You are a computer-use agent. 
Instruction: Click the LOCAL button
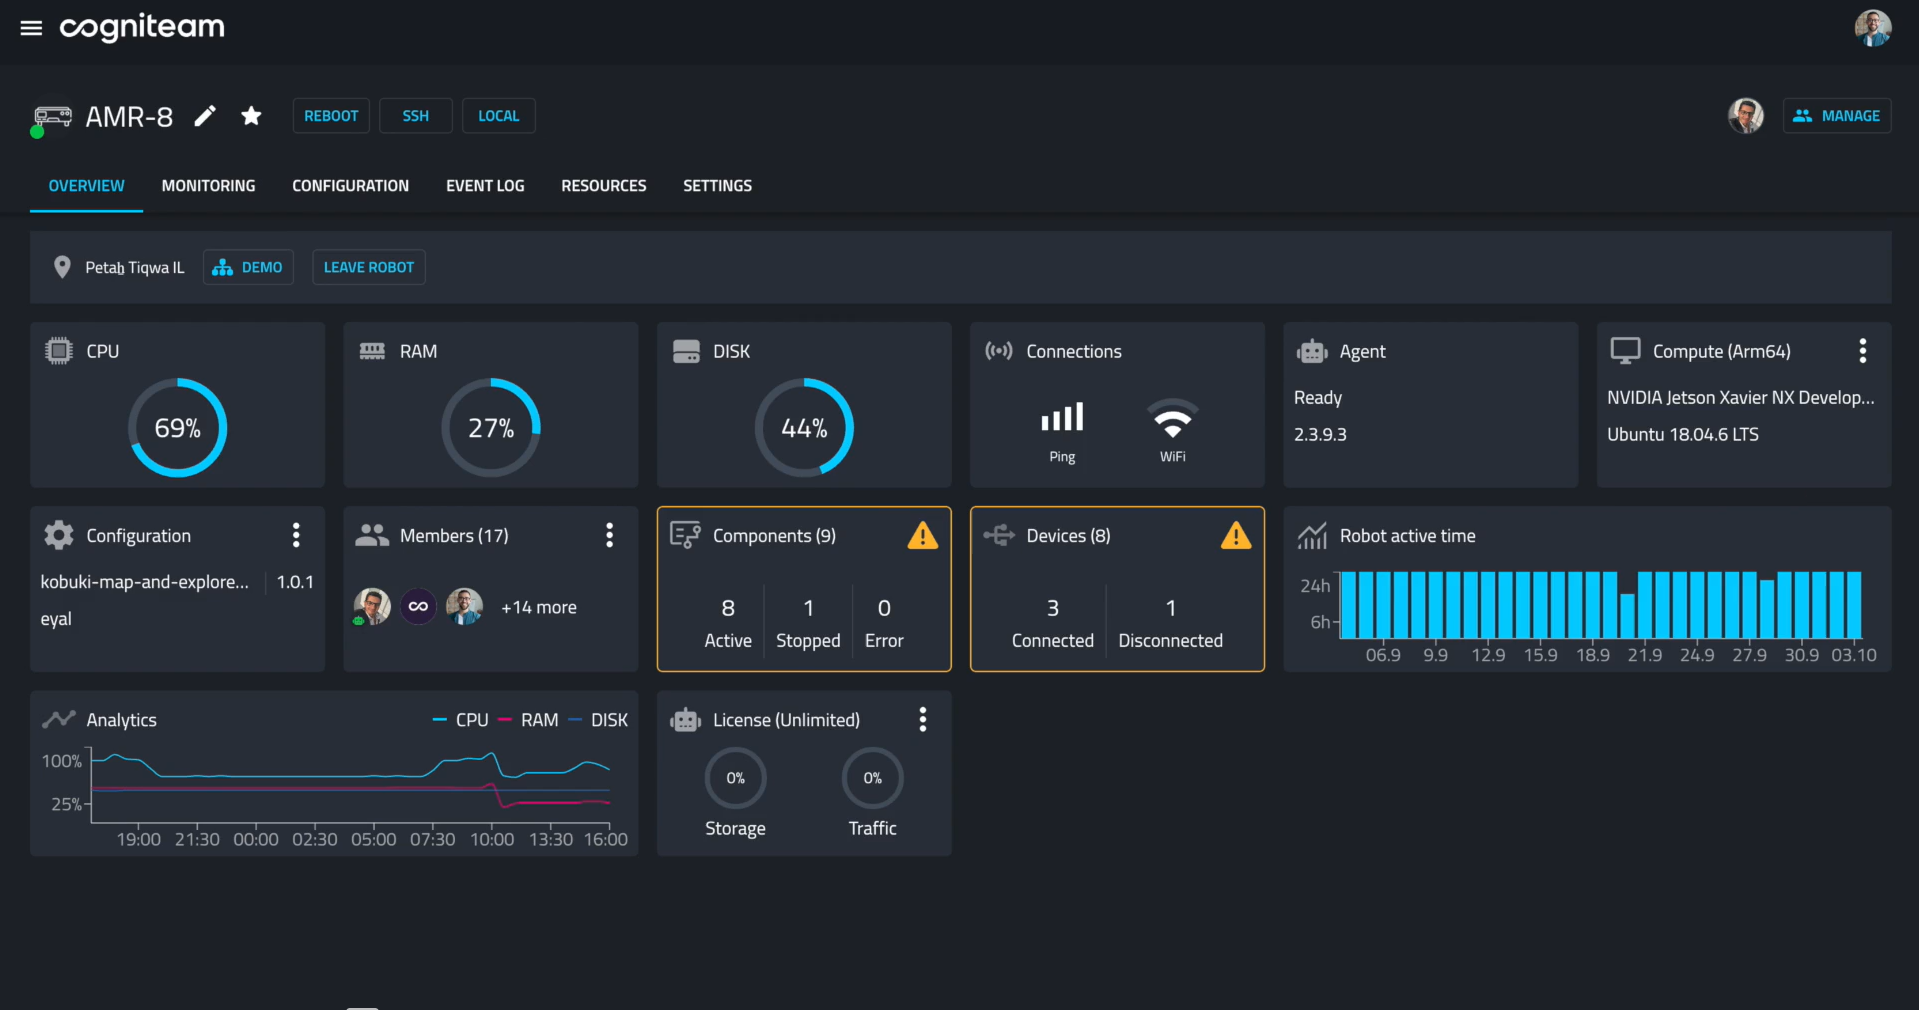click(498, 116)
